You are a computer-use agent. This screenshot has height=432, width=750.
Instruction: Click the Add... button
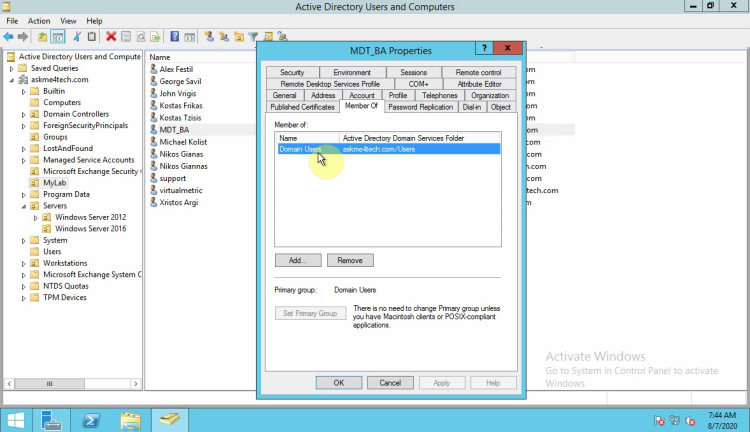click(298, 260)
